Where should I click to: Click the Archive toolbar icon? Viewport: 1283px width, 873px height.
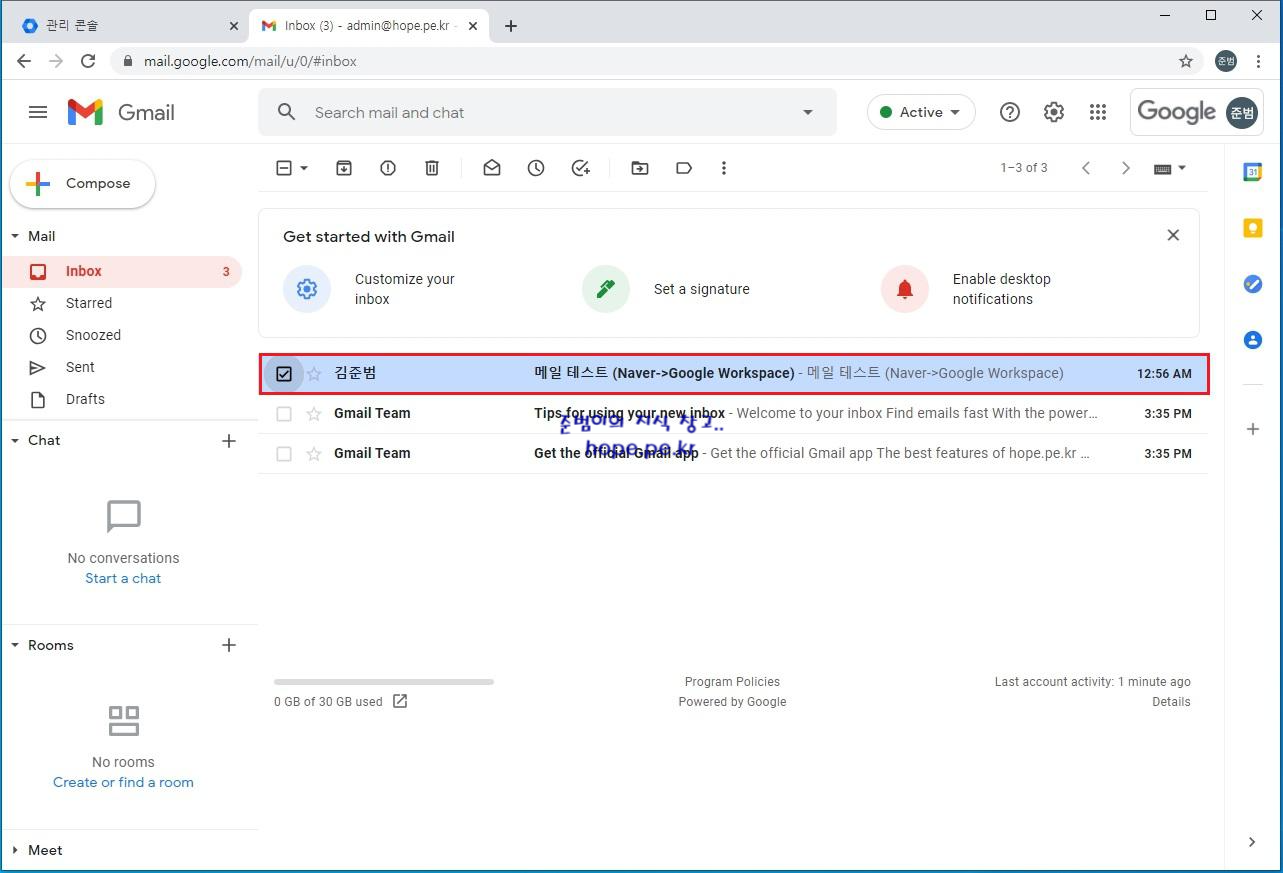pos(344,168)
